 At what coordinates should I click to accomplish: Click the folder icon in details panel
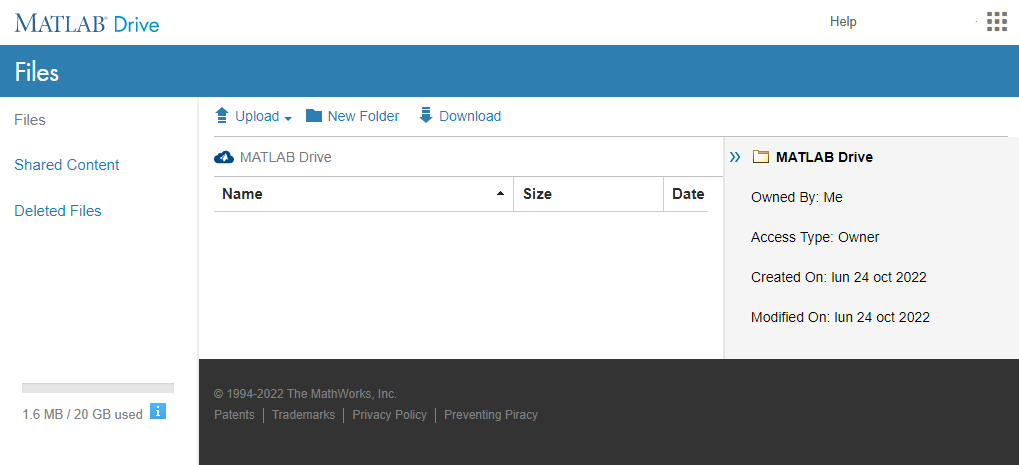point(761,157)
